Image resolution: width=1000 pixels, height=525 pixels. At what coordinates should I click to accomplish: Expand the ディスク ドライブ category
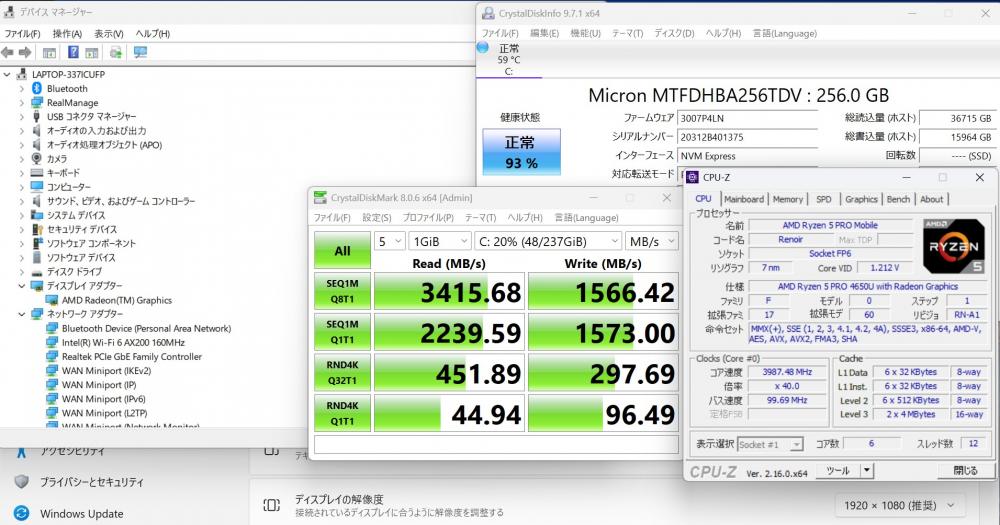point(22,272)
